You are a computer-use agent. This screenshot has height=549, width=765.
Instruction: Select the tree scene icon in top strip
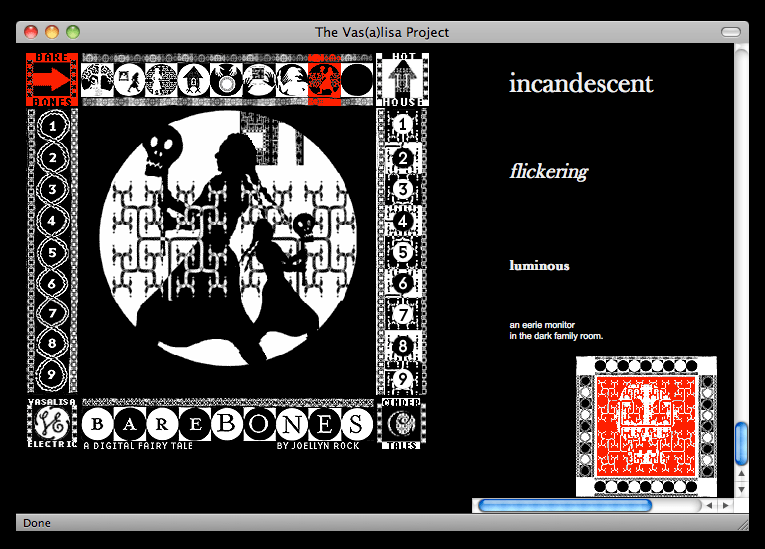click(x=96, y=81)
